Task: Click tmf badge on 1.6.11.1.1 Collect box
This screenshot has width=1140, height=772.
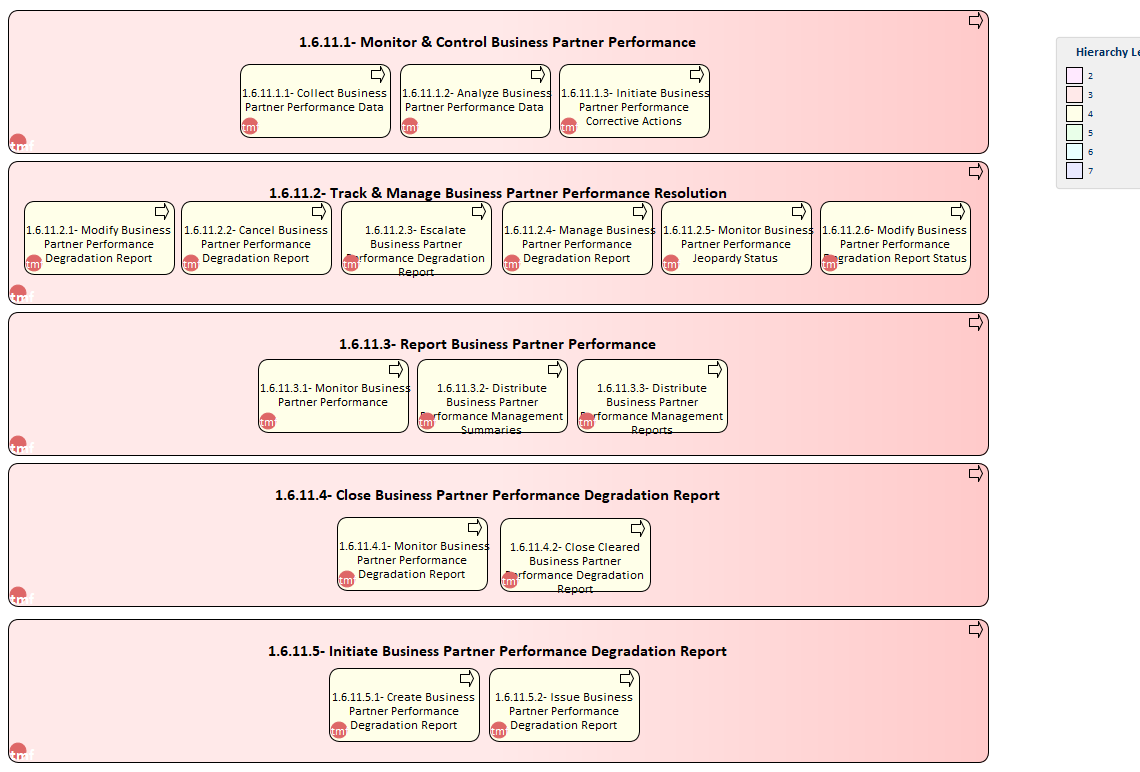Action: (x=249, y=127)
